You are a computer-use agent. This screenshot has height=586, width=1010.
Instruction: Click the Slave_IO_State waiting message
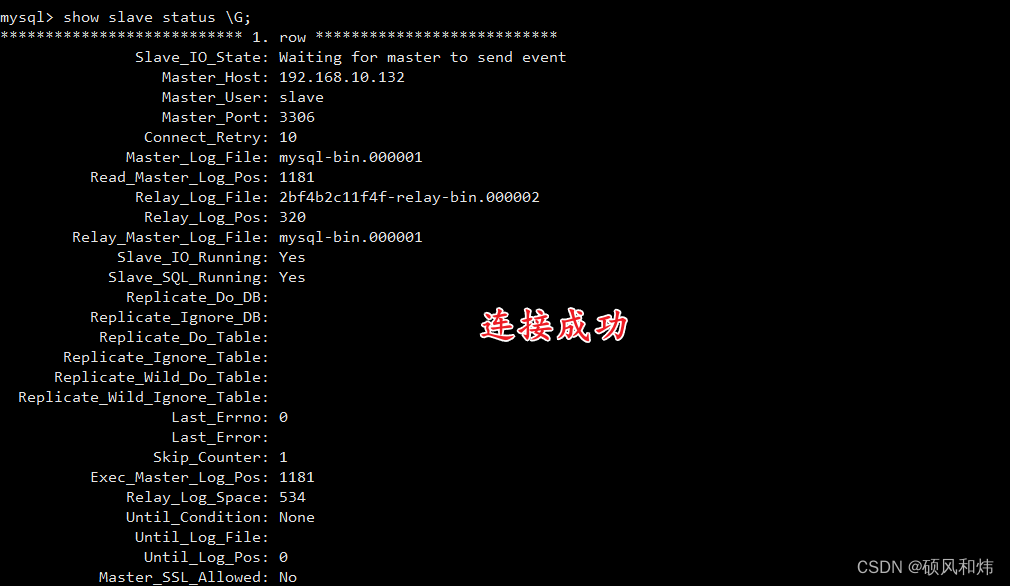422,57
